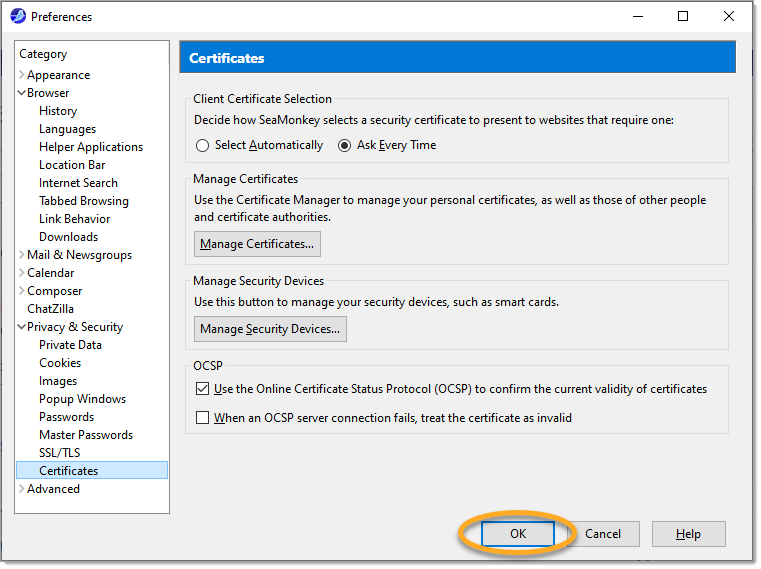Image resolution: width=761 pixels, height=569 pixels.
Task: Expand the Composer category
Action: point(22,291)
